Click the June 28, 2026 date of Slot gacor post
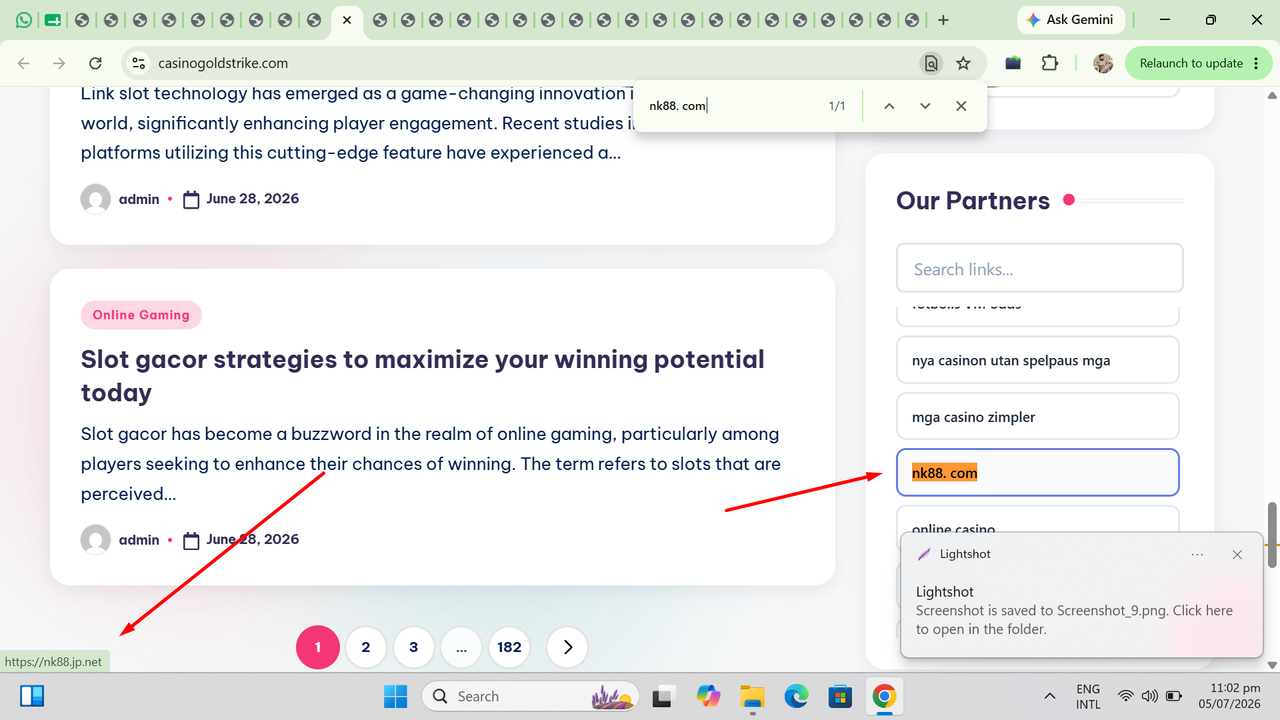1280x720 pixels. (x=252, y=539)
